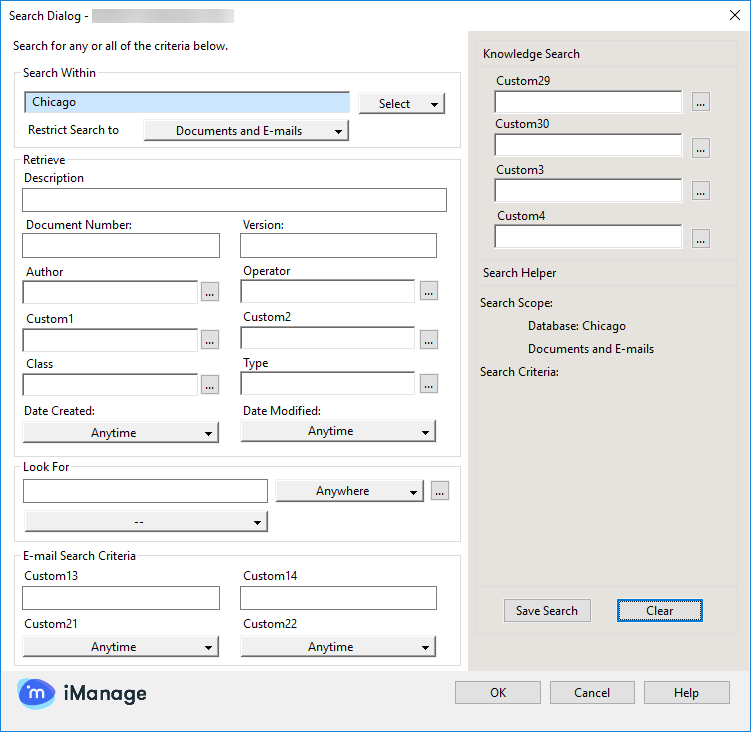Open the Custom2 lookup ellipsis button
The height and width of the screenshot is (732, 751).
pos(428,339)
